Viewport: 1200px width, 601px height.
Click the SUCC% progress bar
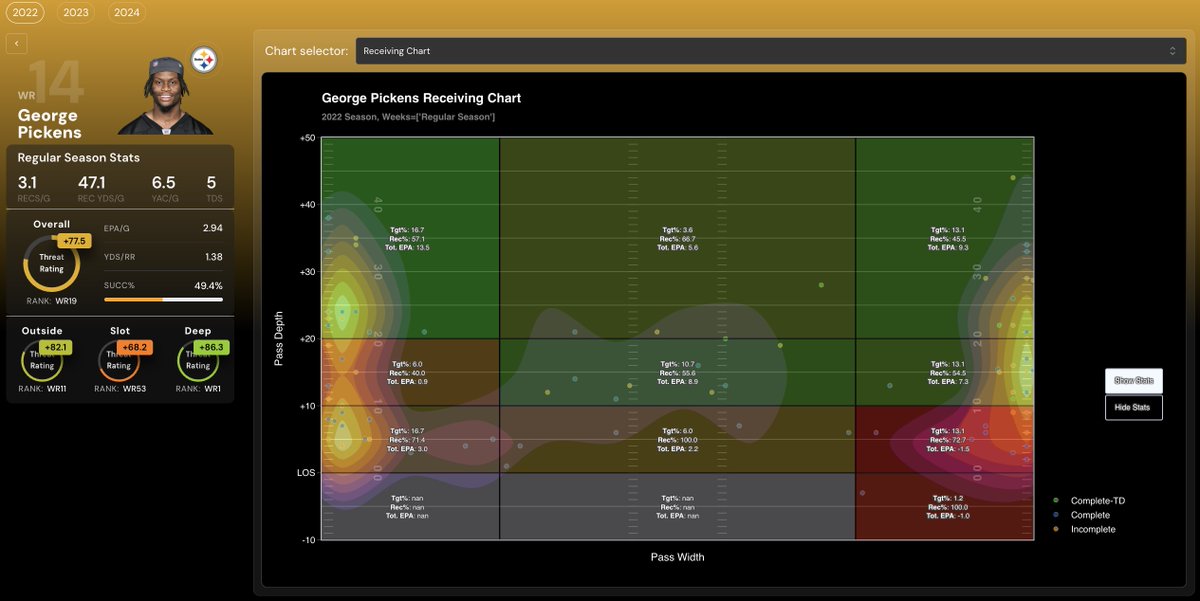point(163,299)
